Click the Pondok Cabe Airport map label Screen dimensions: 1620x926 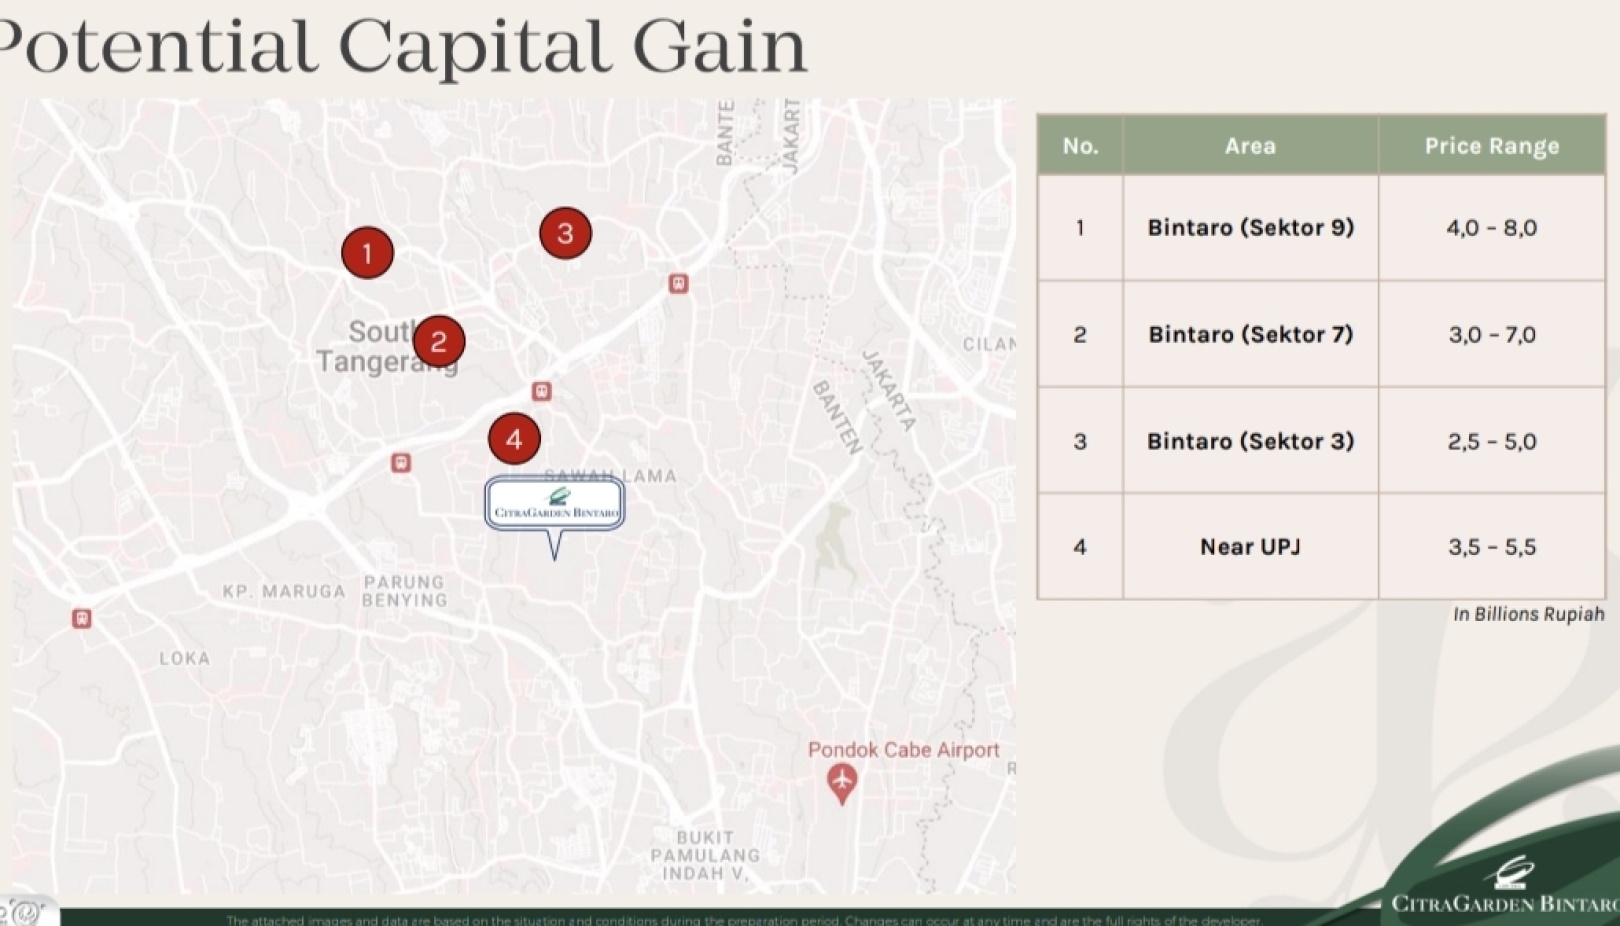pos(903,750)
